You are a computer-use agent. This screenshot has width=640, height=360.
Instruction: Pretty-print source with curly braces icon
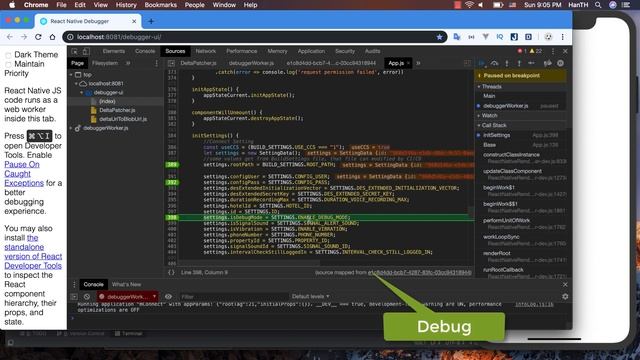[171, 272]
